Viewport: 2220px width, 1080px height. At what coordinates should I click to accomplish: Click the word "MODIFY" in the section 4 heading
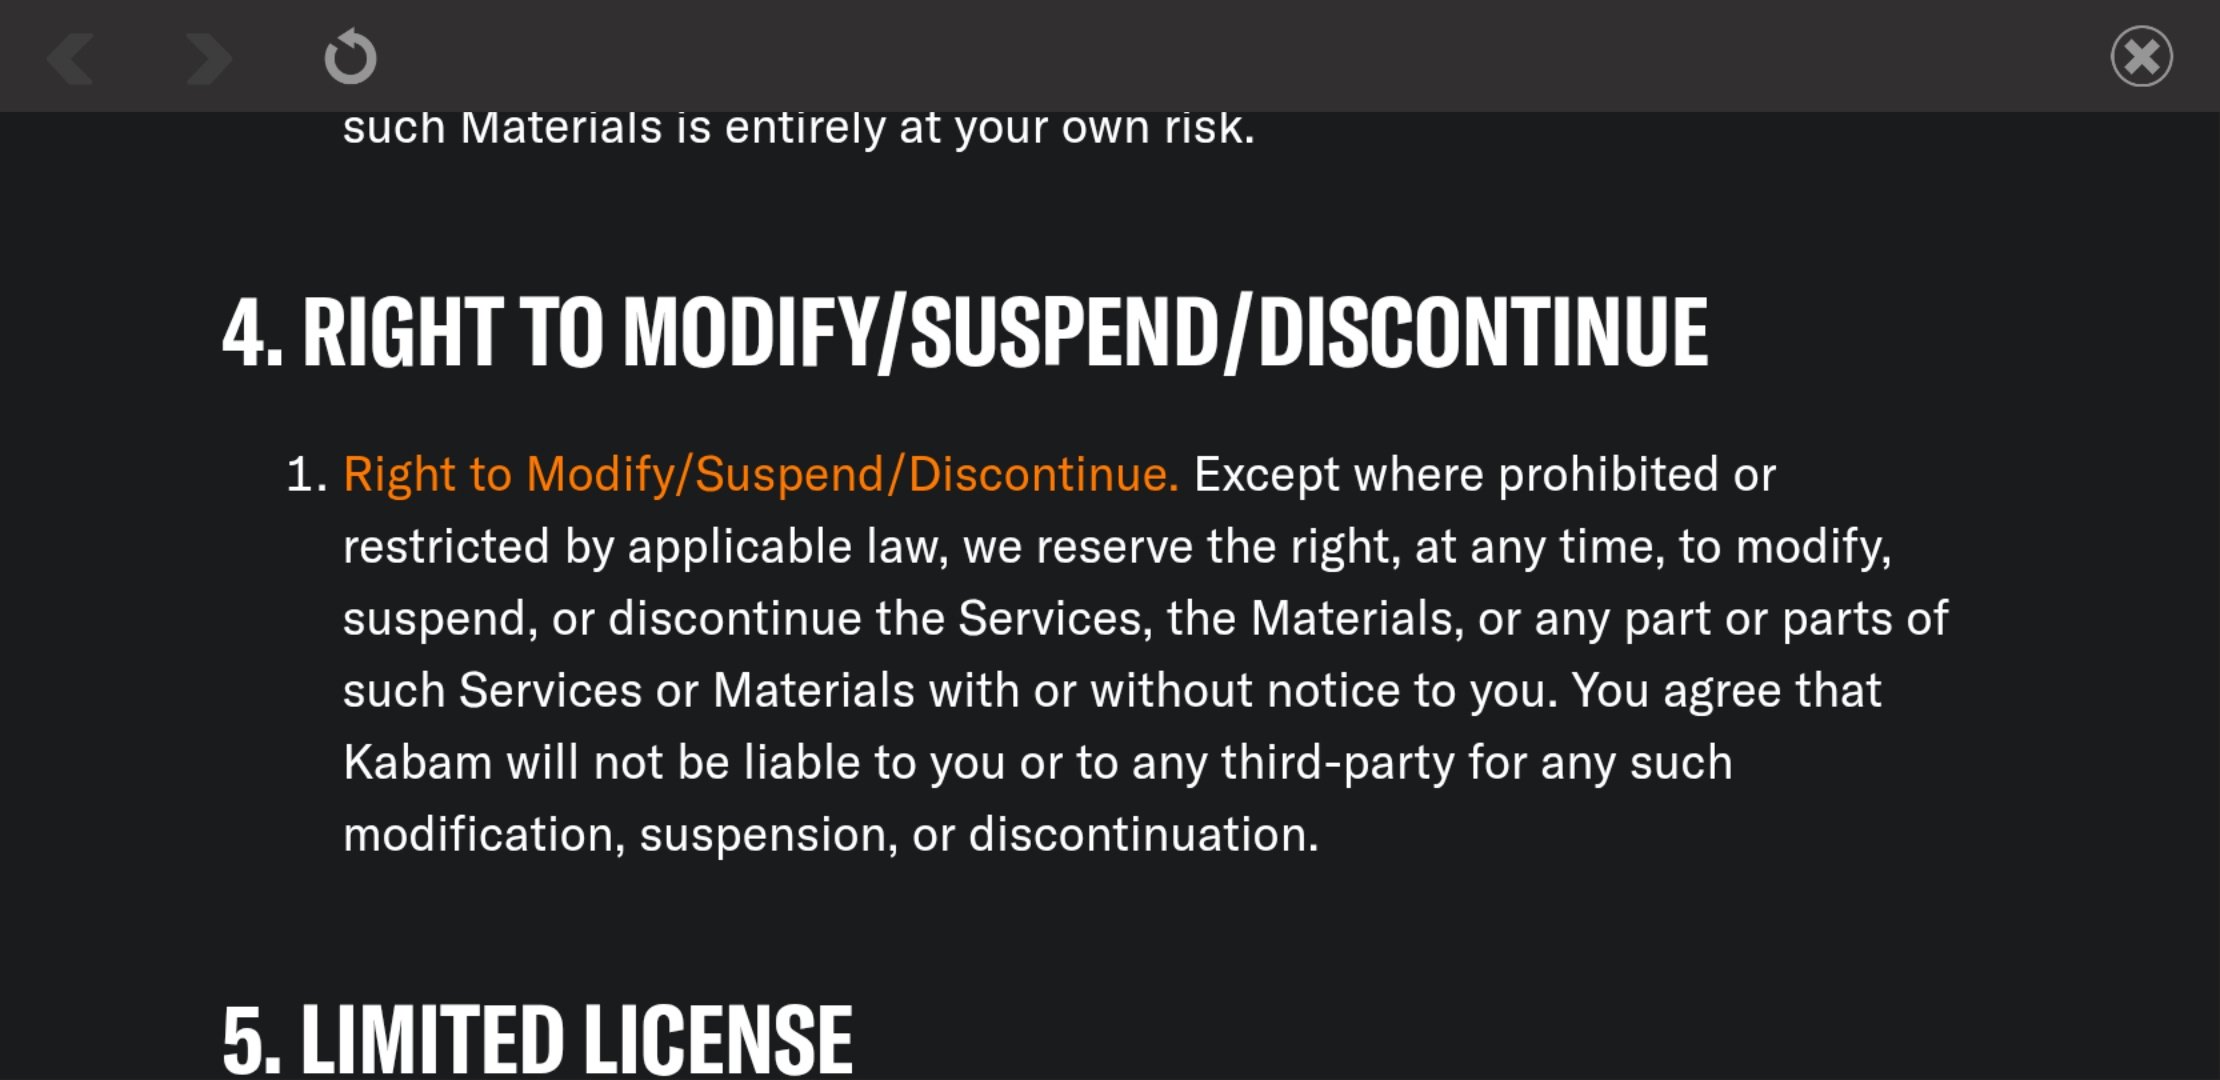point(750,332)
